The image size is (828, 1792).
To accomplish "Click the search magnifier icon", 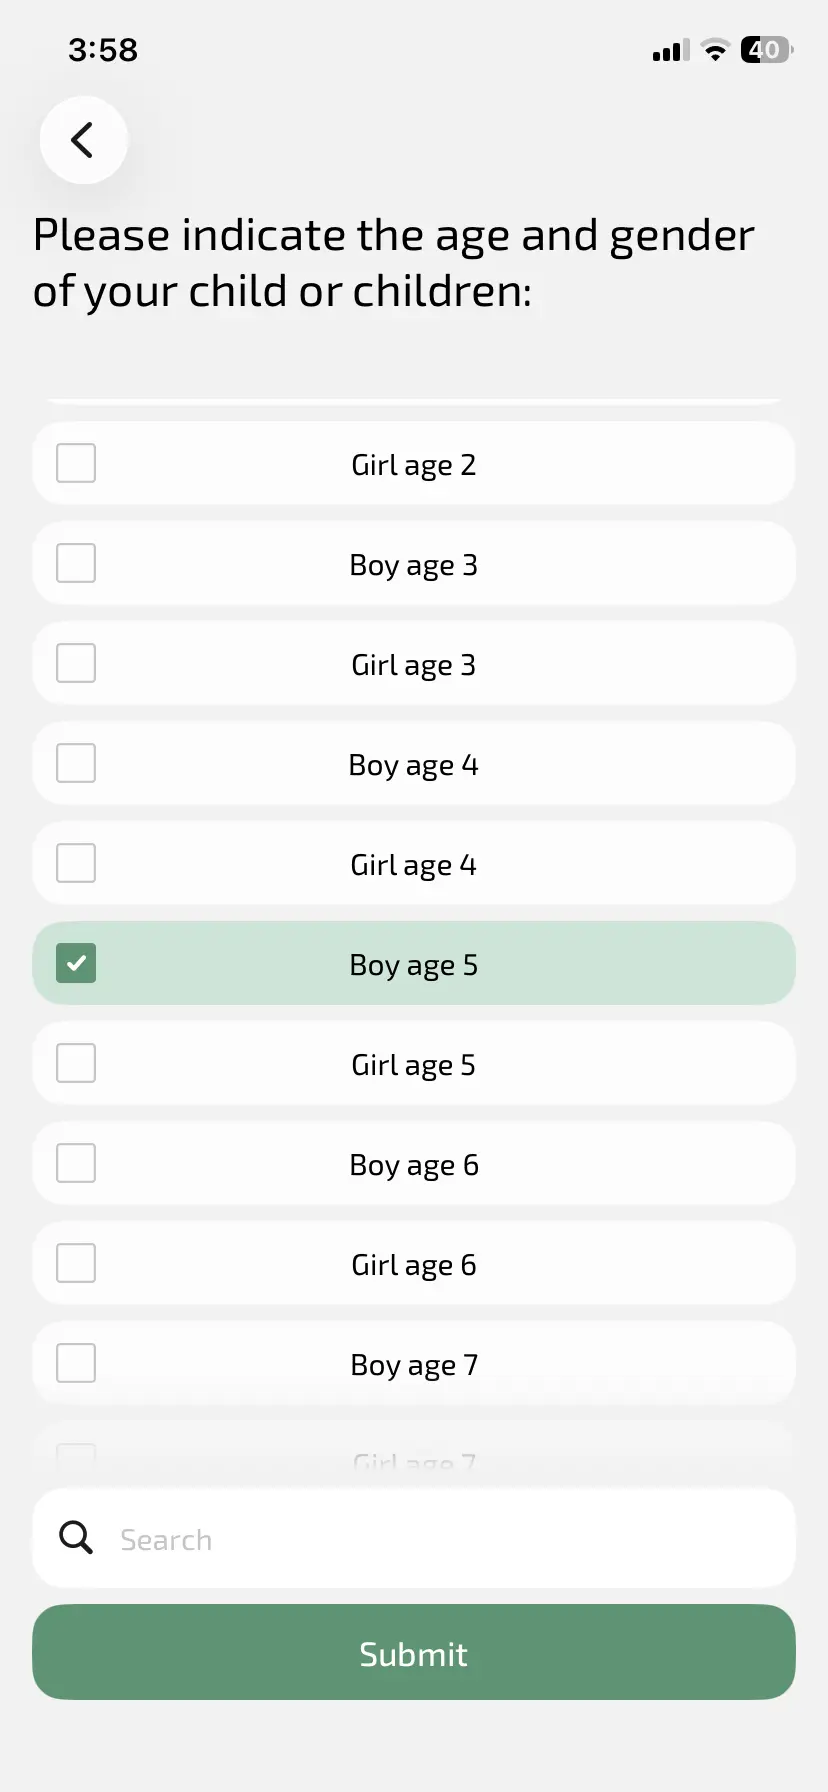I will click(x=76, y=1537).
